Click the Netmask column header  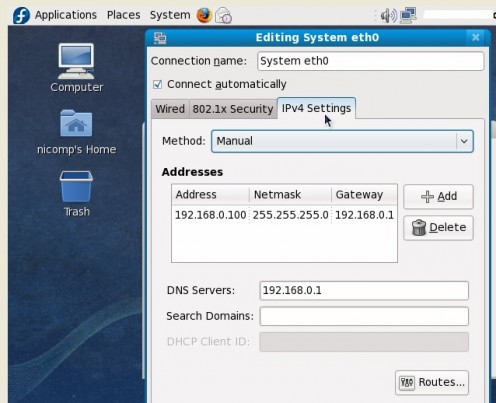[290, 195]
